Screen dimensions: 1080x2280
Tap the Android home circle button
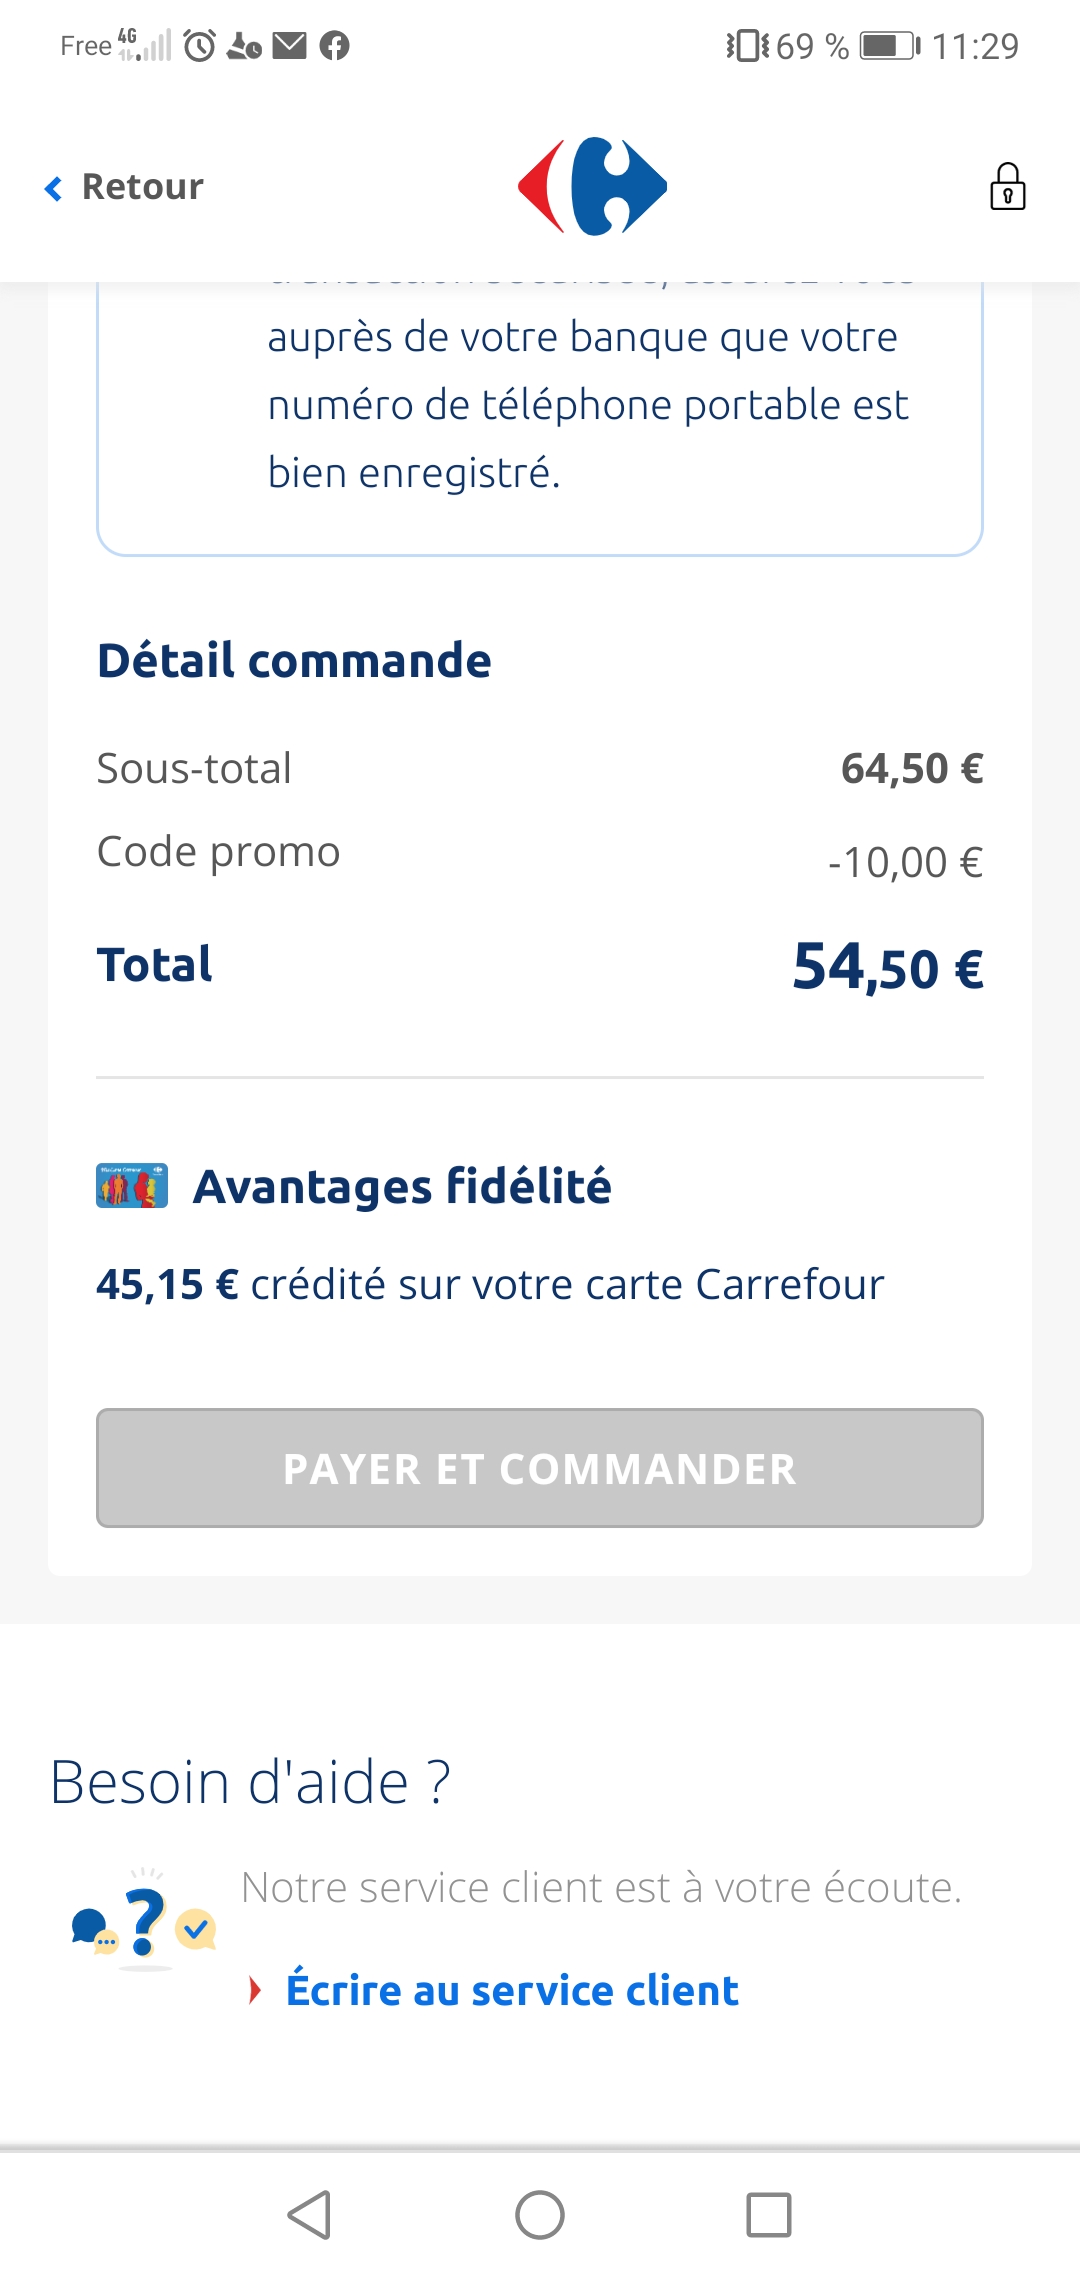coord(540,2214)
